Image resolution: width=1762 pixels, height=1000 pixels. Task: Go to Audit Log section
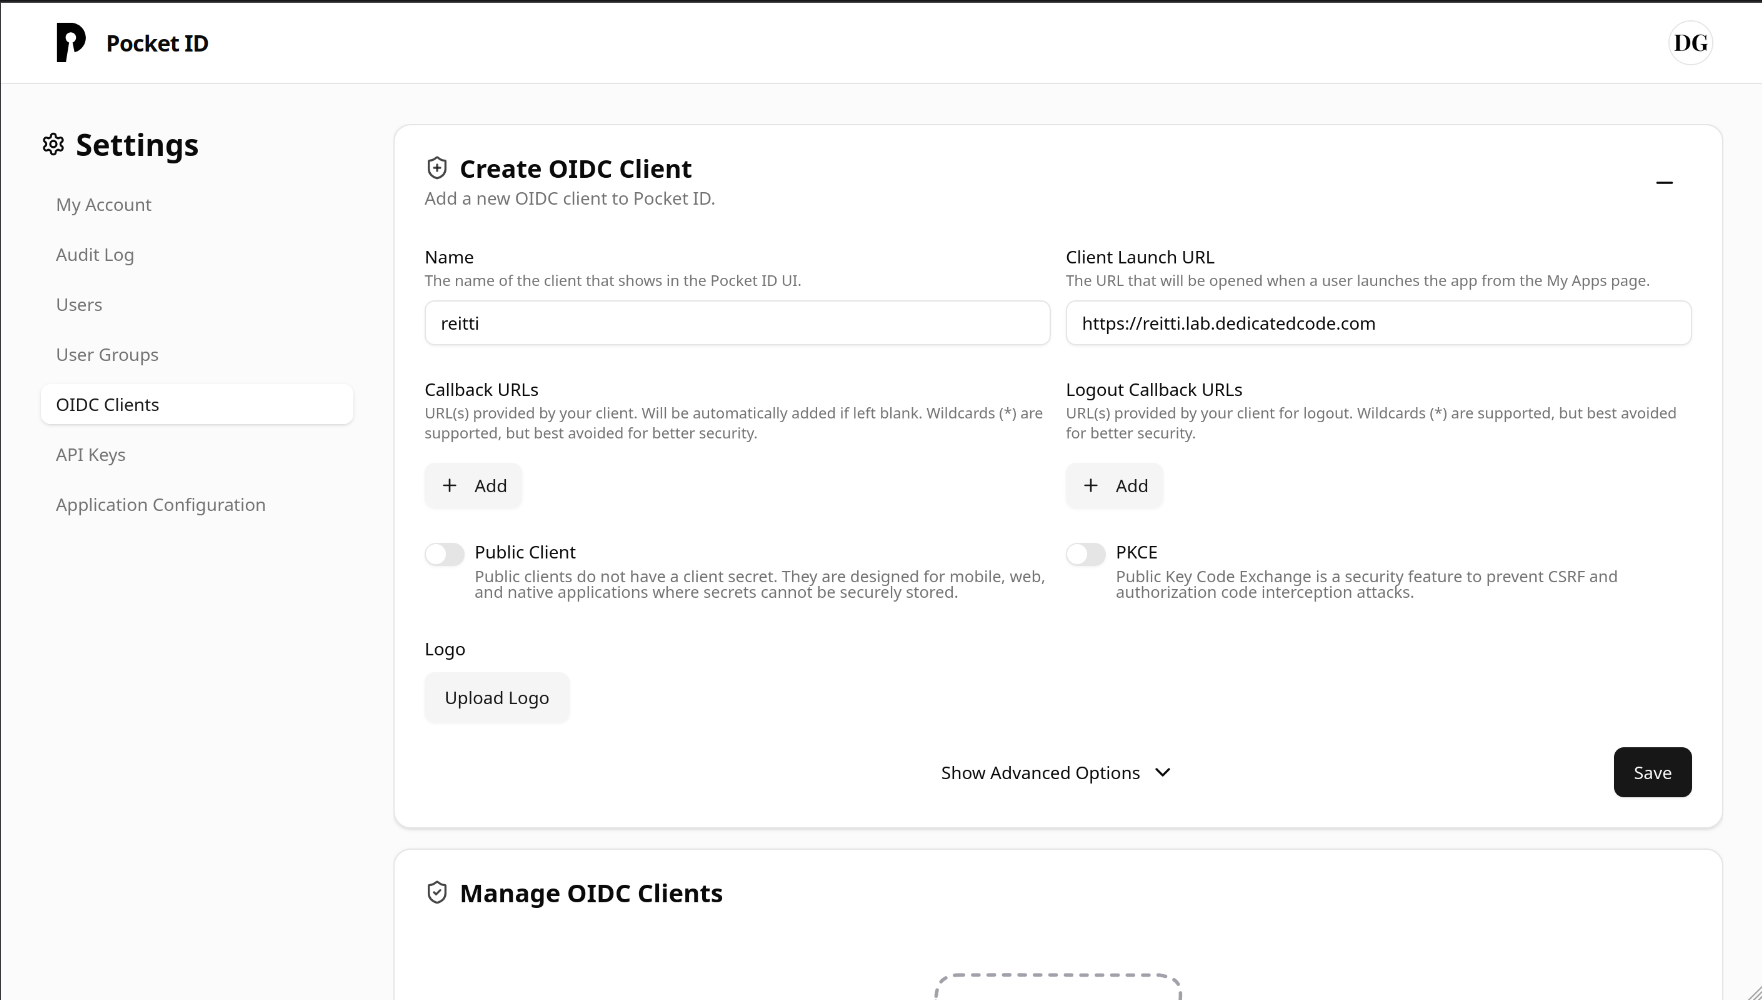tap(95, 255)
